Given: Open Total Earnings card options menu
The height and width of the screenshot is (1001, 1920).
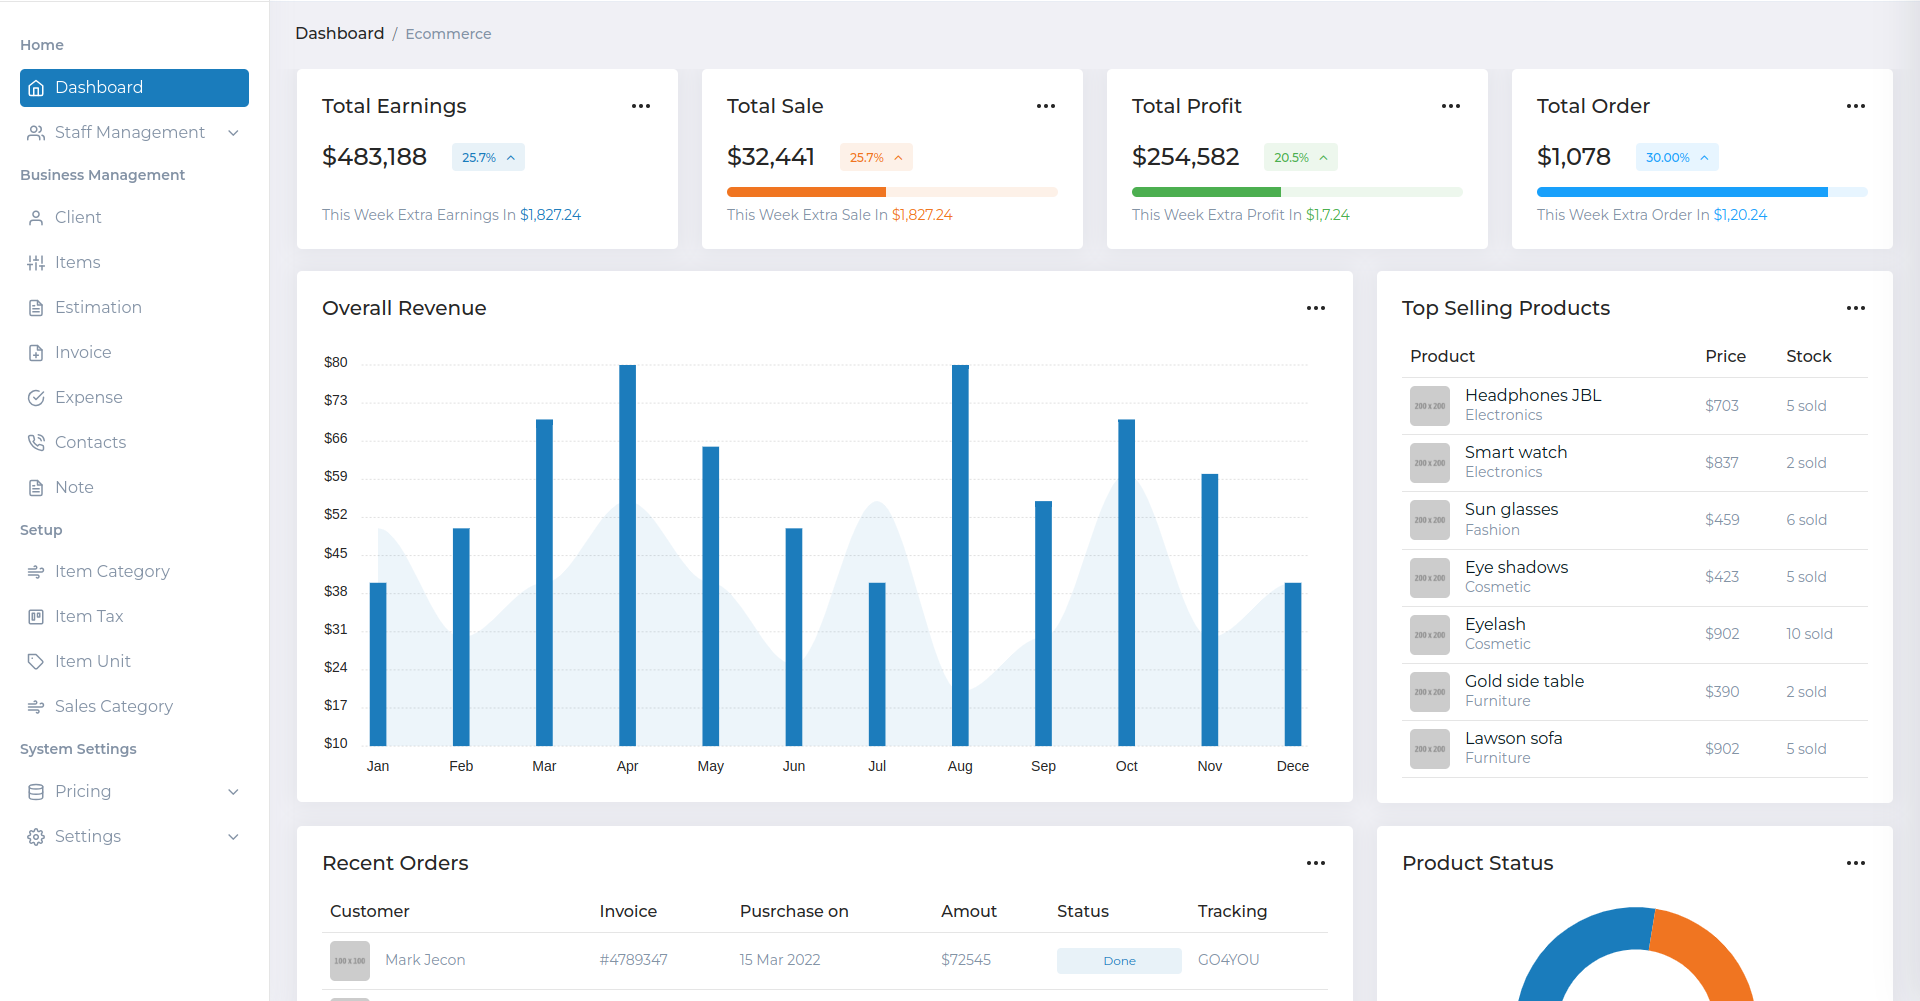Looking at the screenshot, I should [x=641, y=106].
